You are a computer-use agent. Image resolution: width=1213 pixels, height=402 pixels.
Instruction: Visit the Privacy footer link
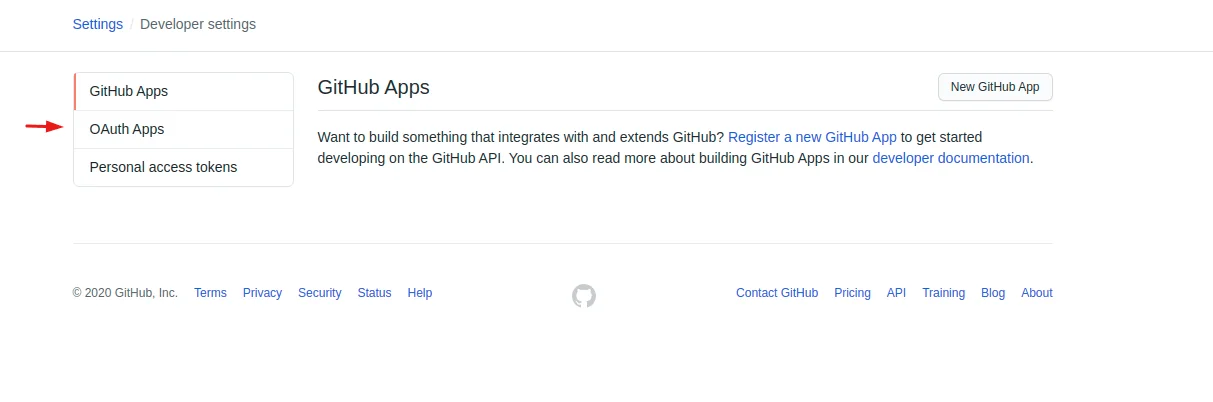pyautogui.click(x=262, y=293)
